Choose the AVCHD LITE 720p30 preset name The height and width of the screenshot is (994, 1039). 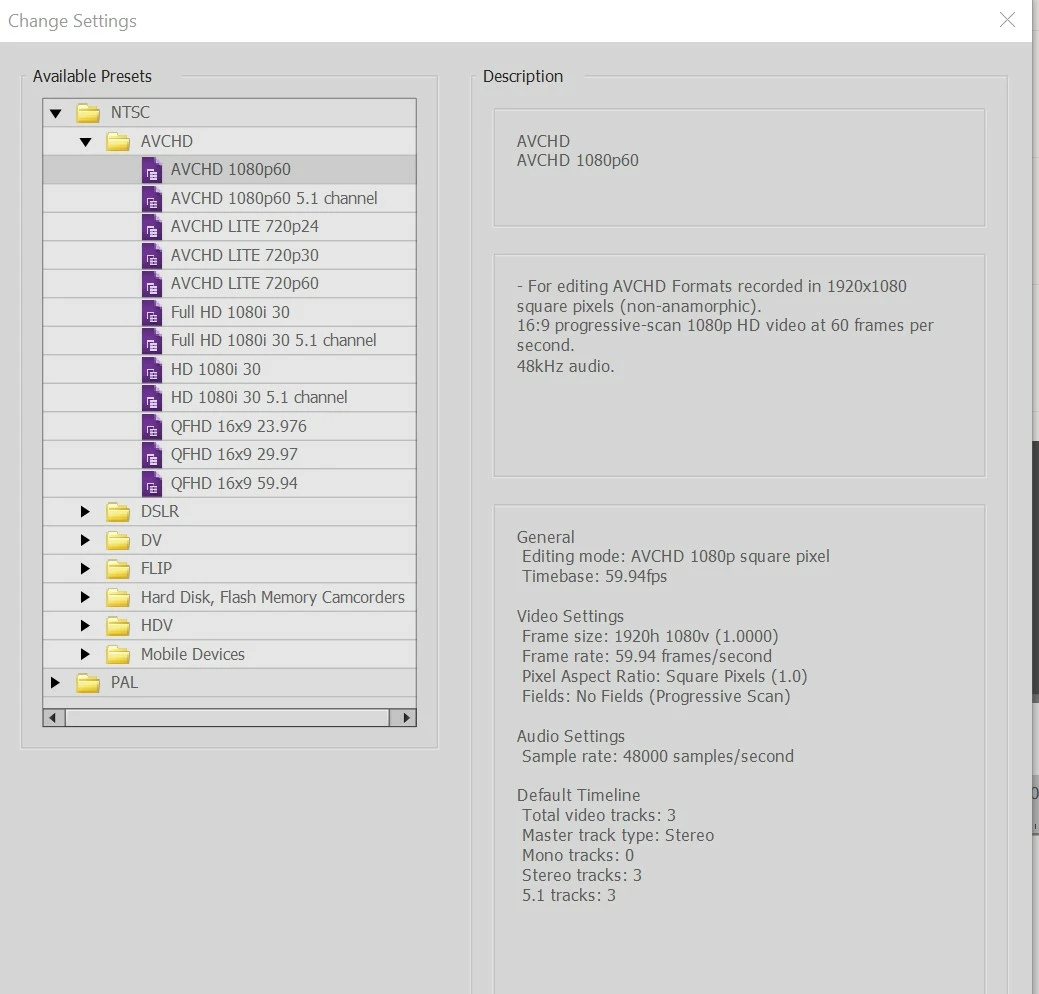pyautogui.click(x=245, y=255)
